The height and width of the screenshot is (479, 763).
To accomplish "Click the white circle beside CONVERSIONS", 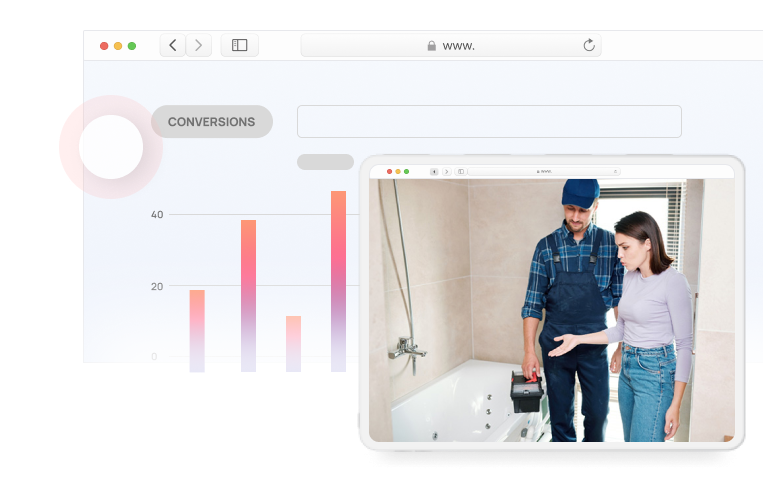I will point(110,147).
